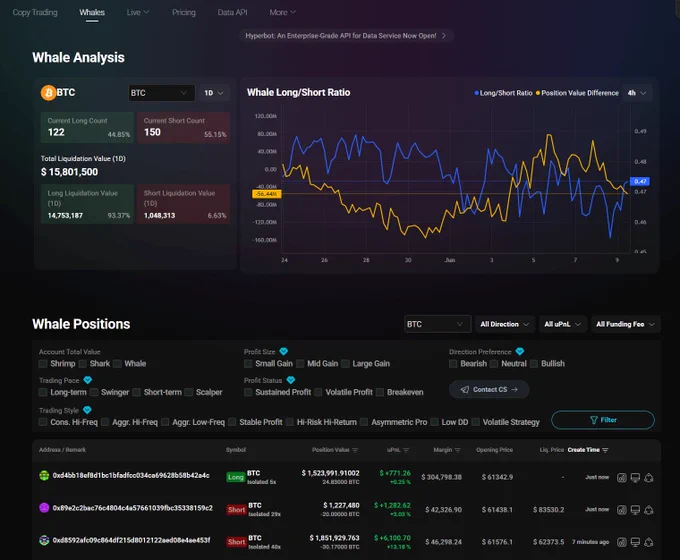Enable the Stable Profit checkbox
The image size is (680, 560).
tap(232, 422)
